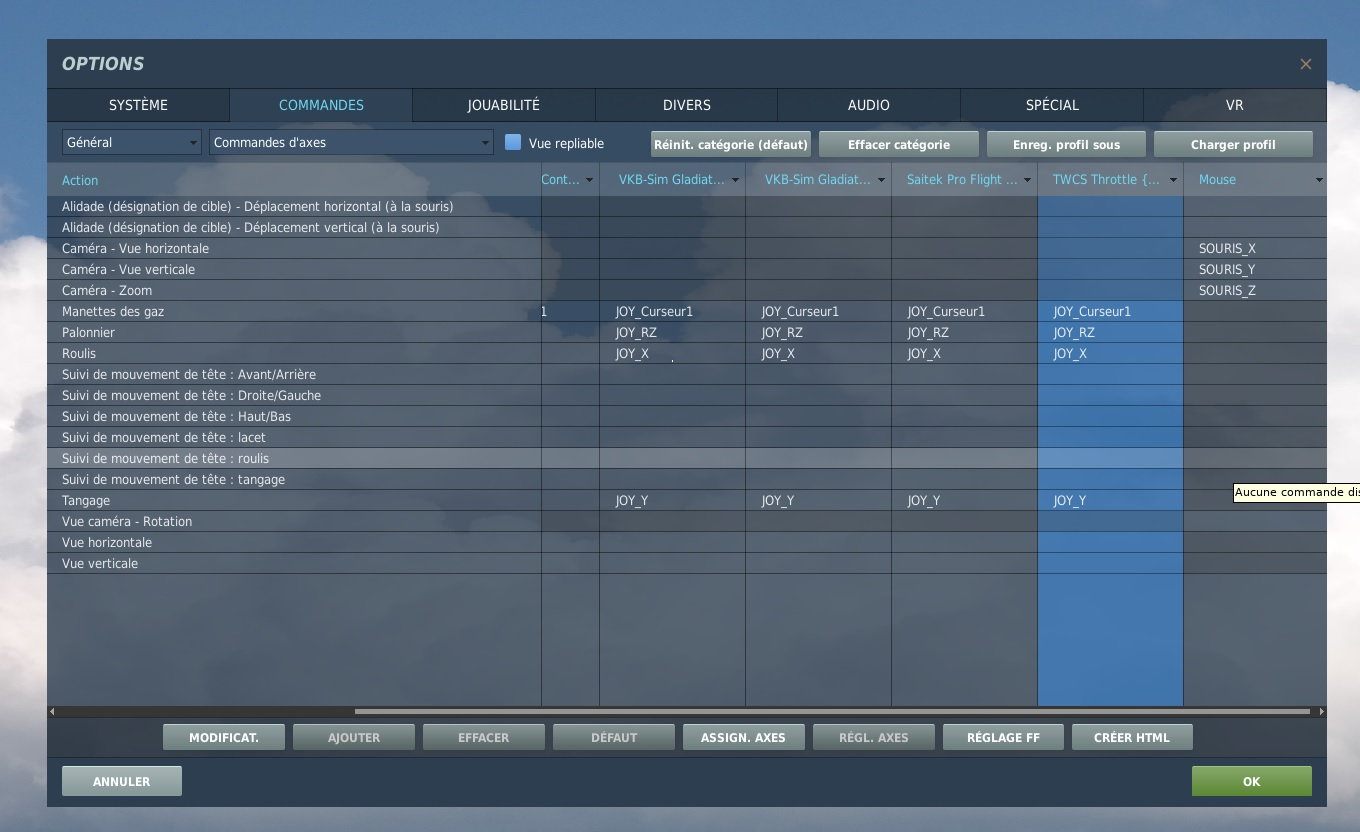This screenshot has height=832, width=1360.
Task: Select the Alidade Déplacement horizontal row
Action: click(686, 206)
